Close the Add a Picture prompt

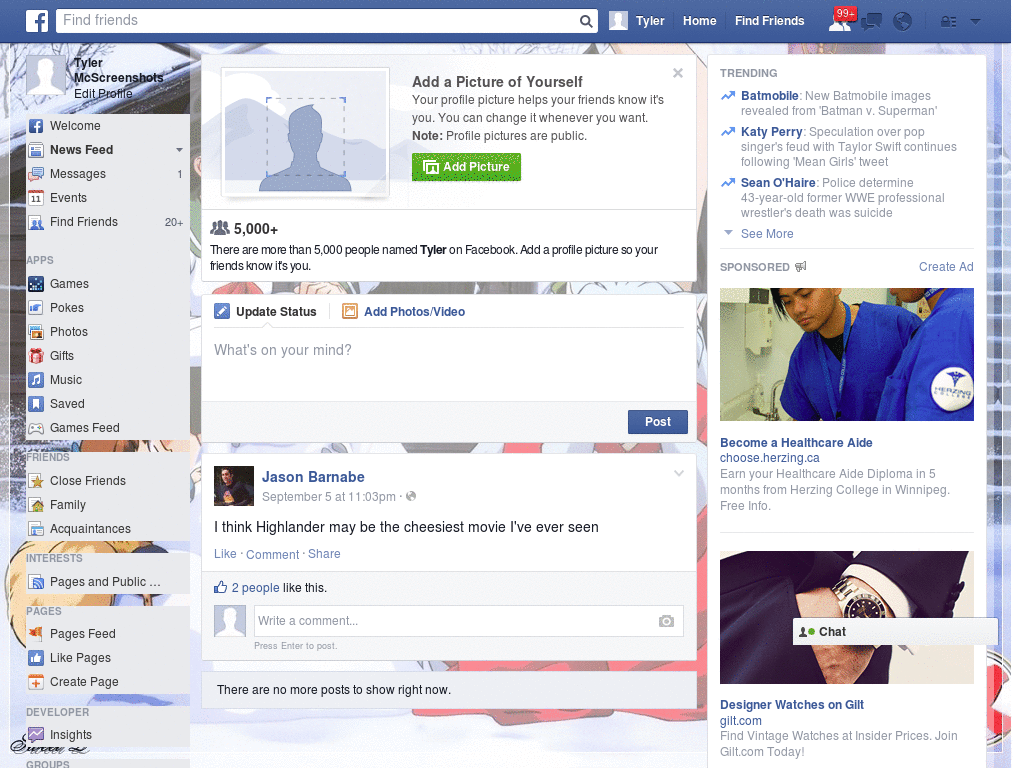[678, 73]
